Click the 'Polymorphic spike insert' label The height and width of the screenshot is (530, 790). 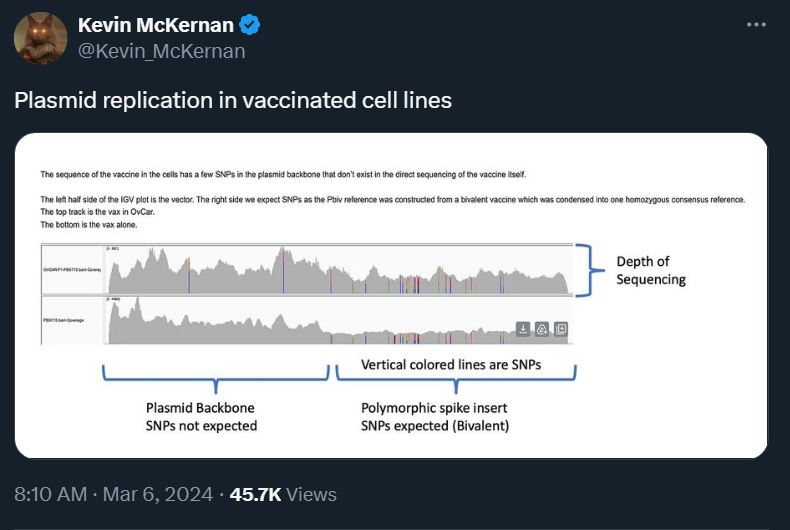(x=434, y=408)
